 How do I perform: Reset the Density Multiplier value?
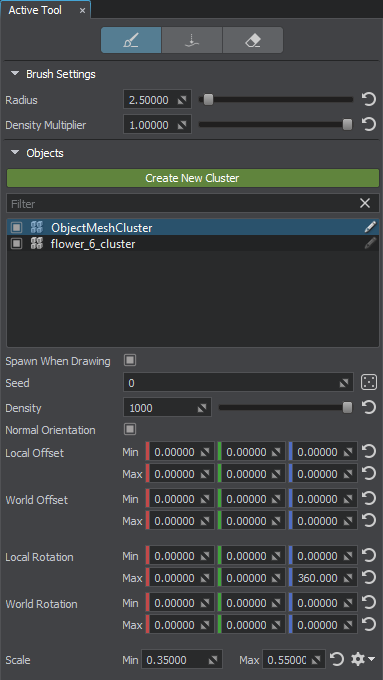click(368, 125)
